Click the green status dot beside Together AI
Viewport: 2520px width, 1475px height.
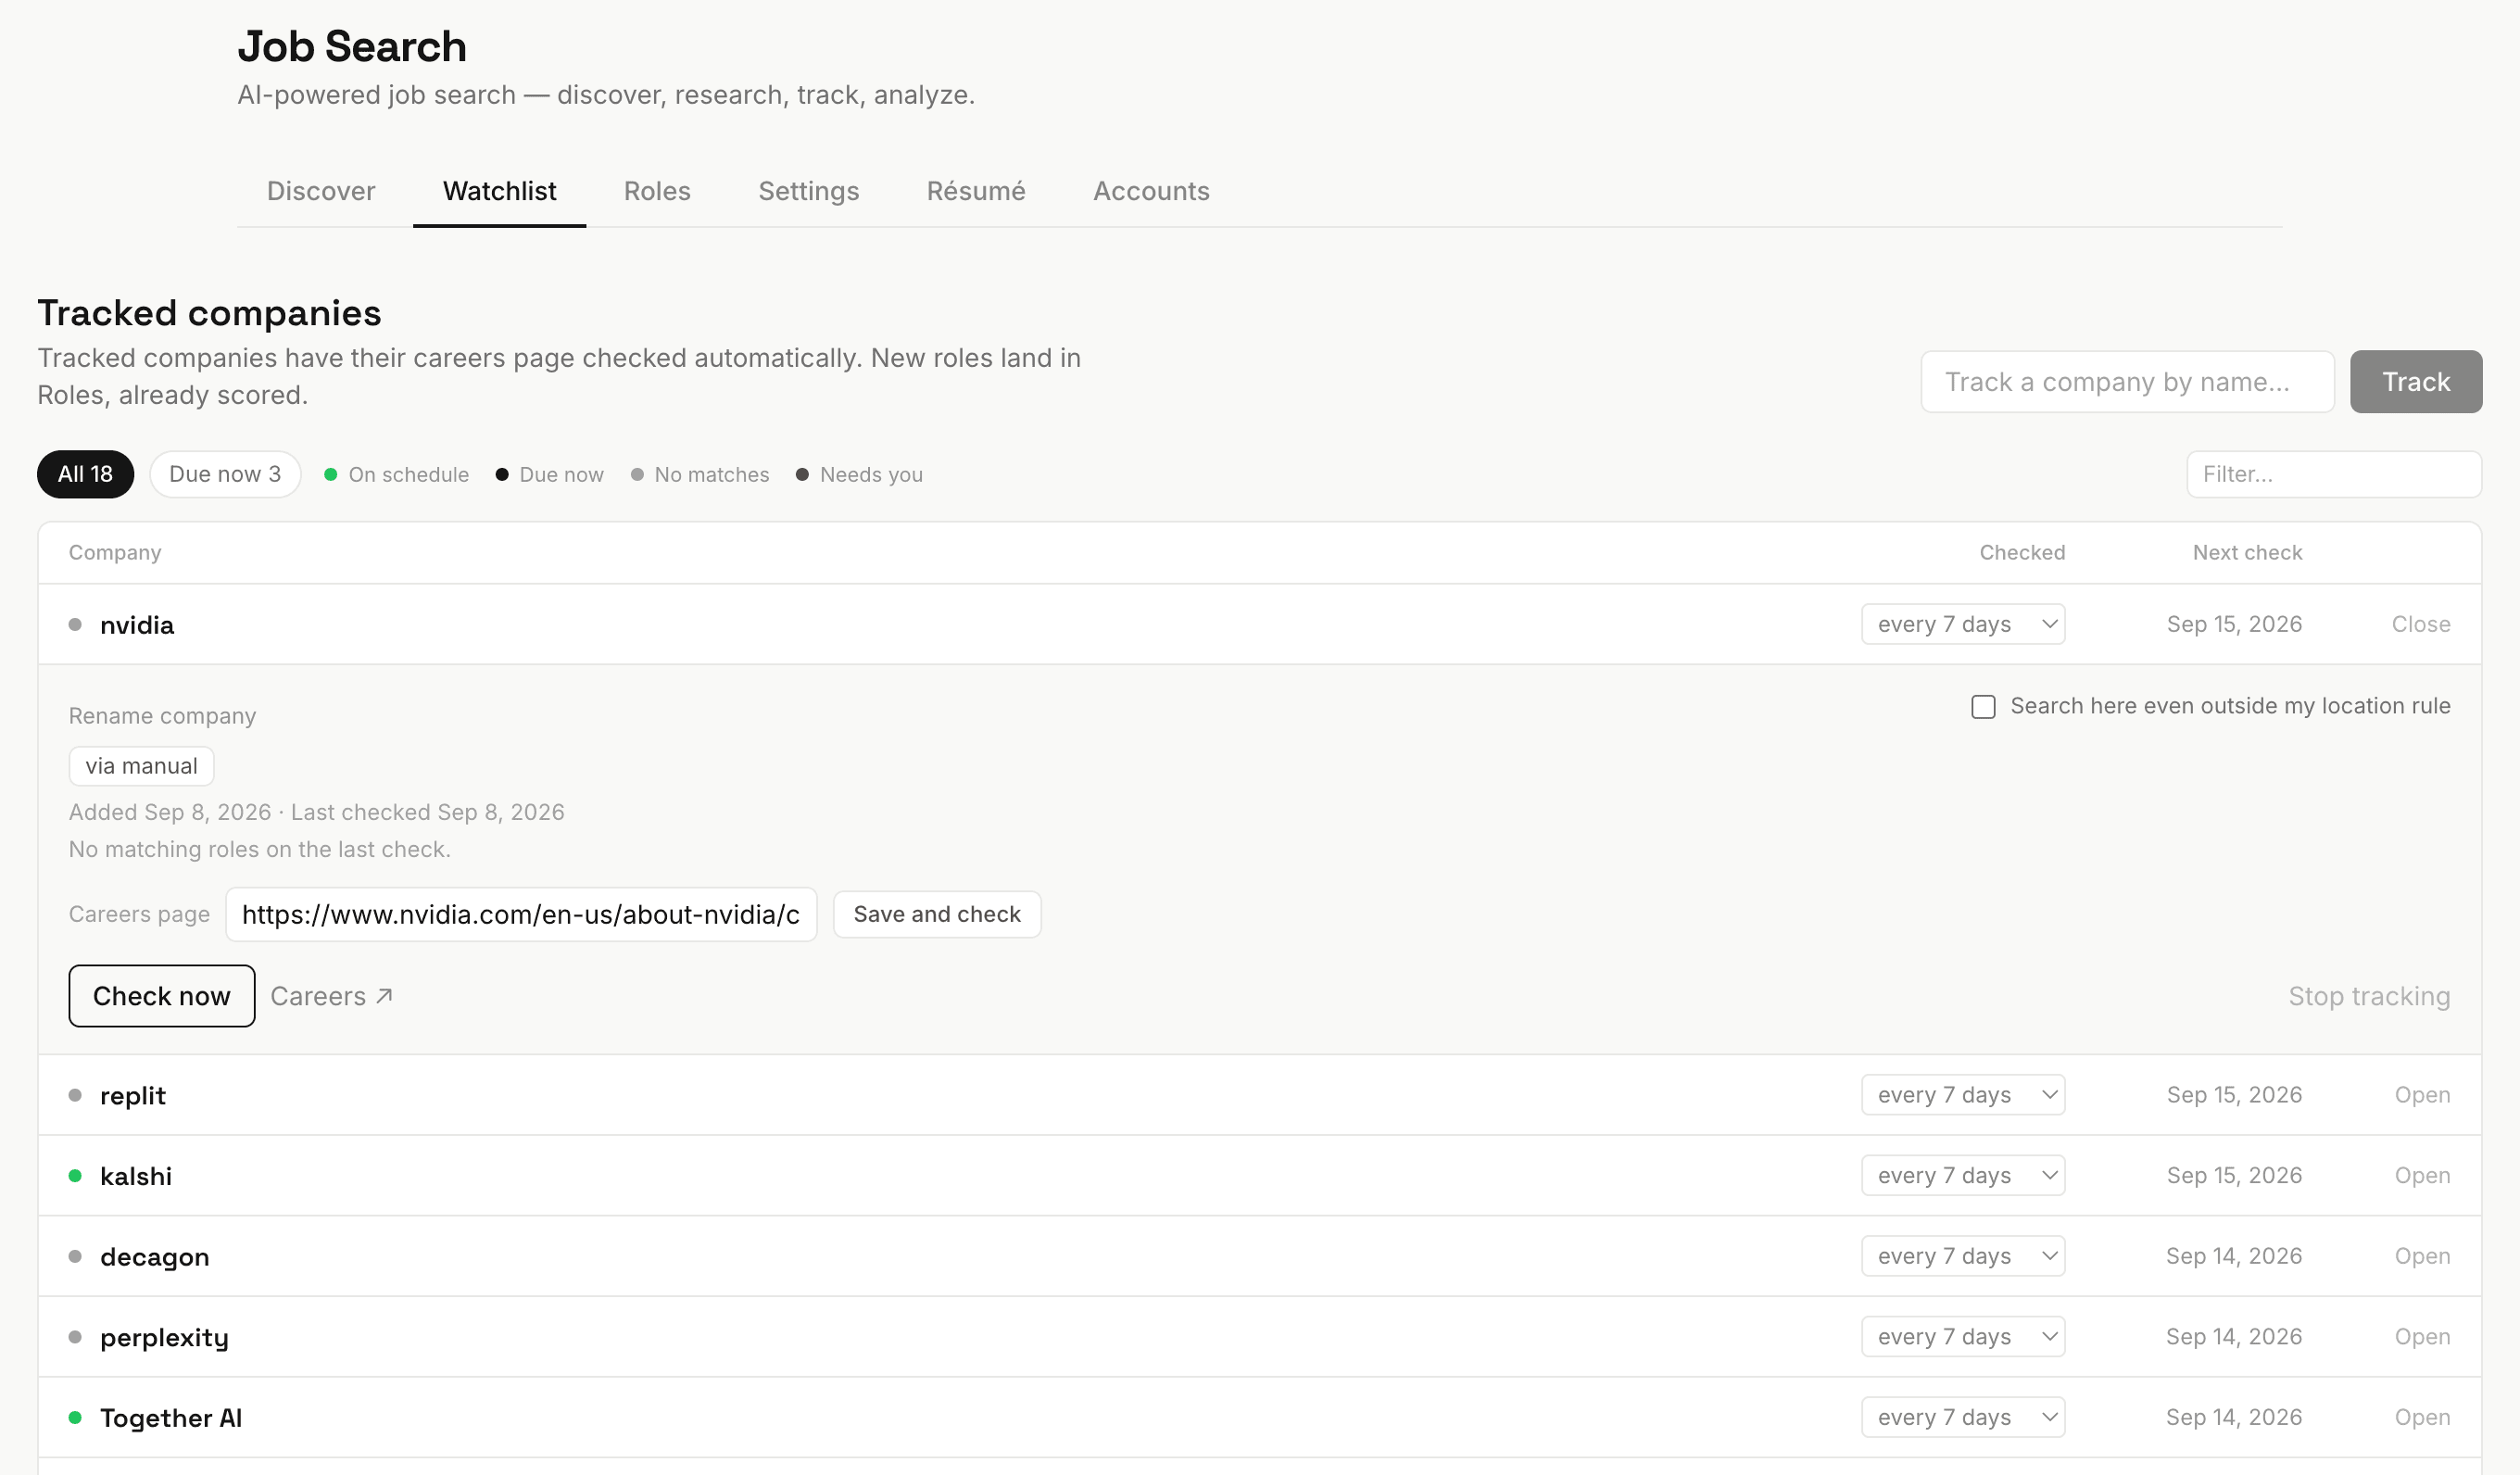[x=75, y=1418]
